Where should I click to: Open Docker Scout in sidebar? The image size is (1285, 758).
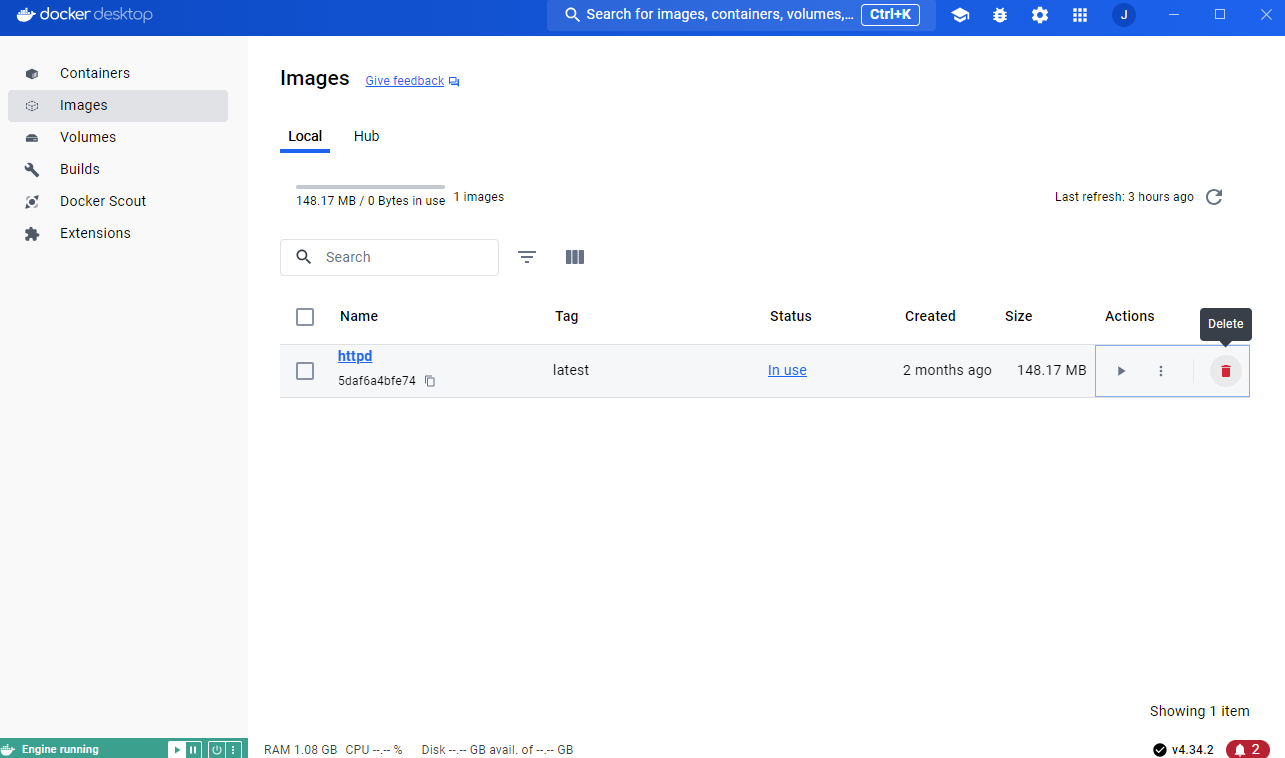118,201
